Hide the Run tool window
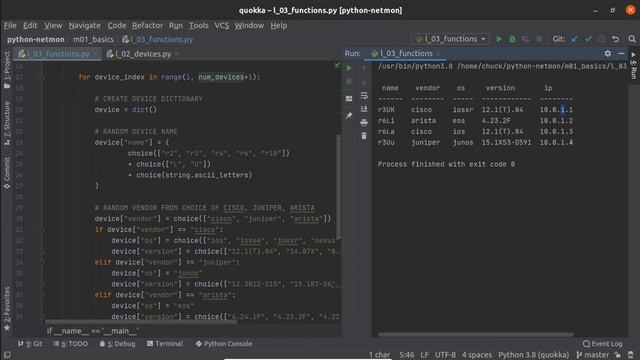 pos(621,53)
